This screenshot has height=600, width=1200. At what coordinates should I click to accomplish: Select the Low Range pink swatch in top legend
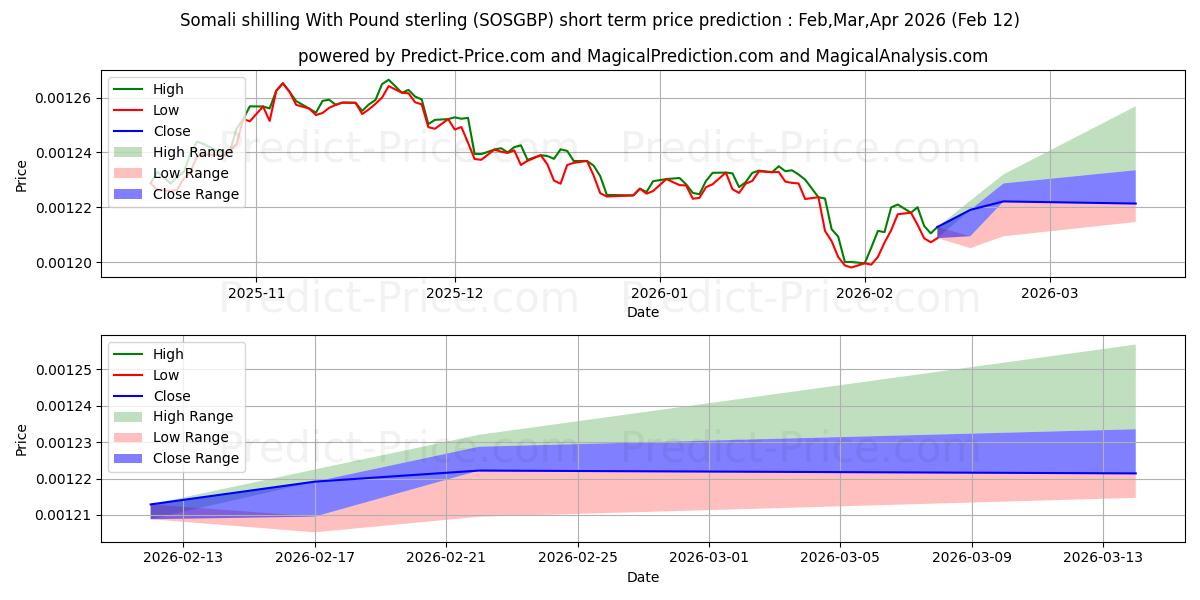tap(130, 173)
